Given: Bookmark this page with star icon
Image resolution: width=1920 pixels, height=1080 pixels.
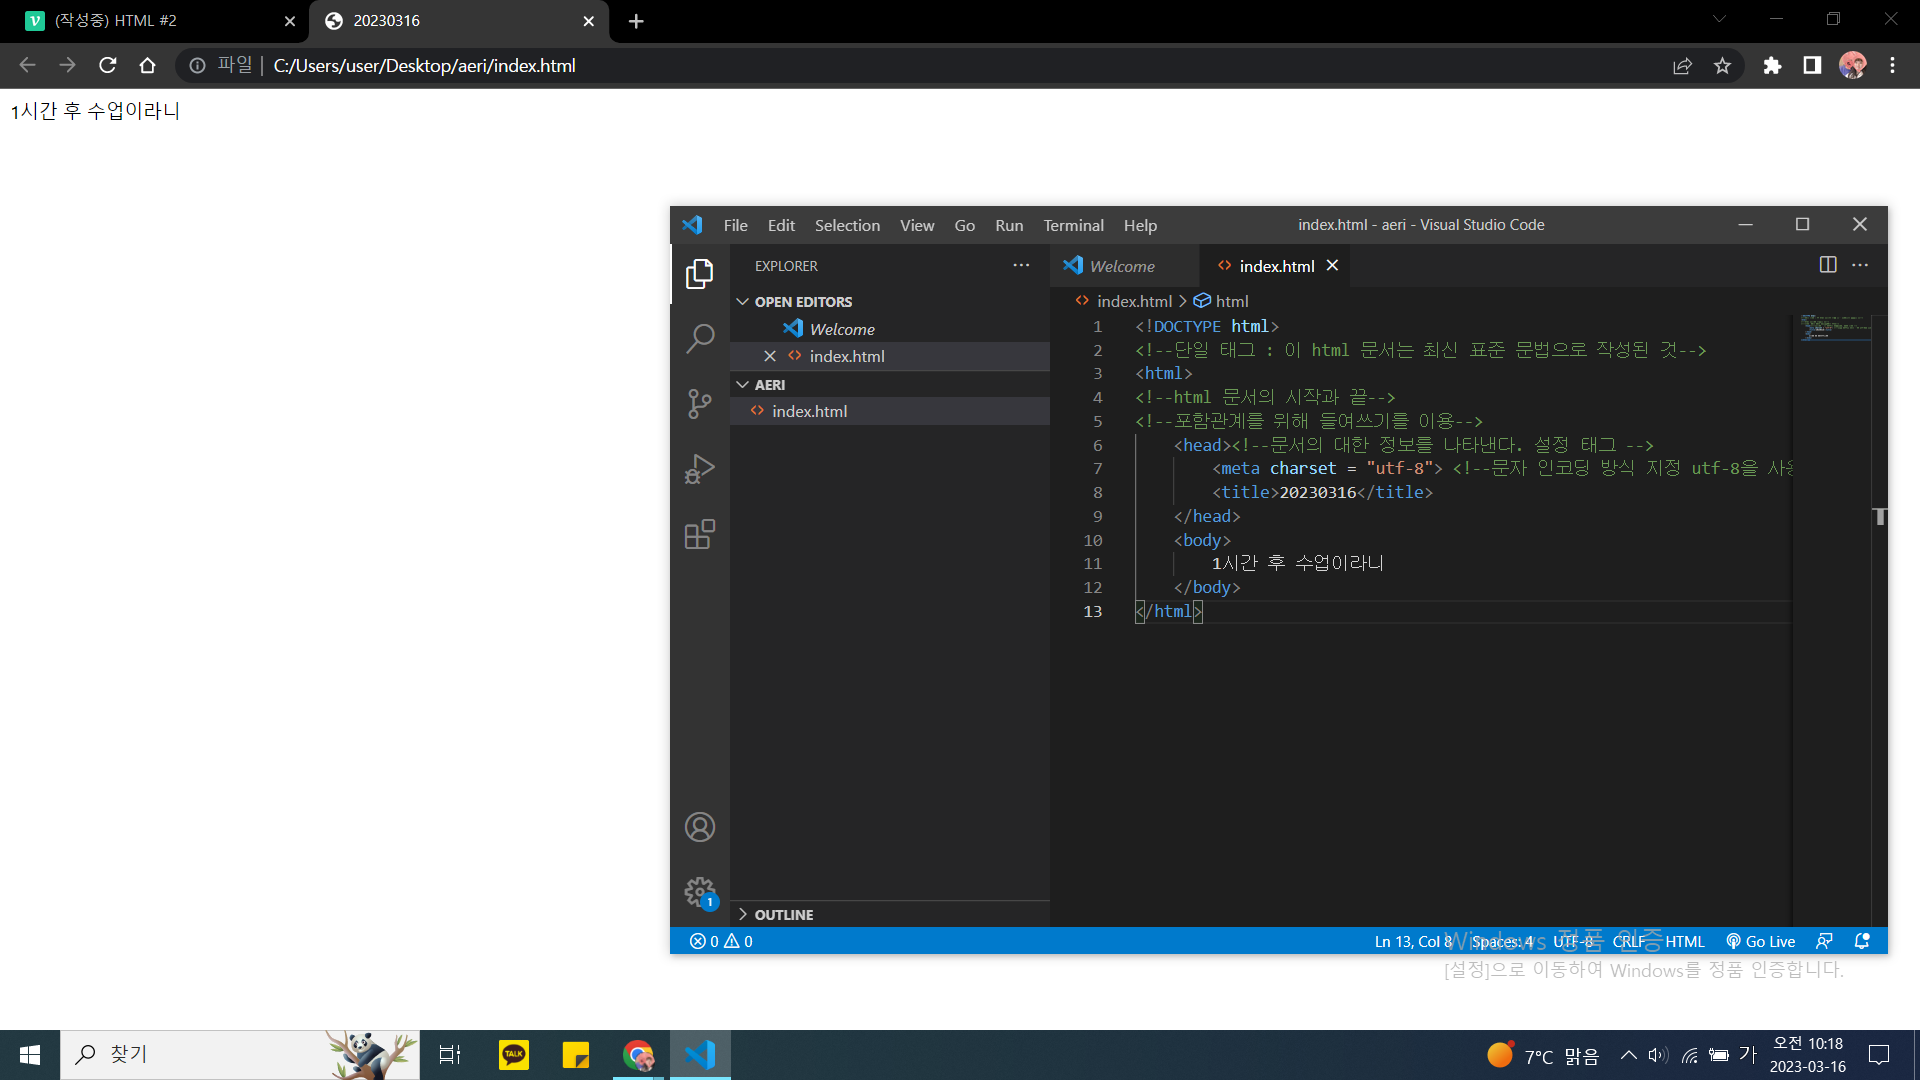Looking at the screenshot, I should 1722,66.
